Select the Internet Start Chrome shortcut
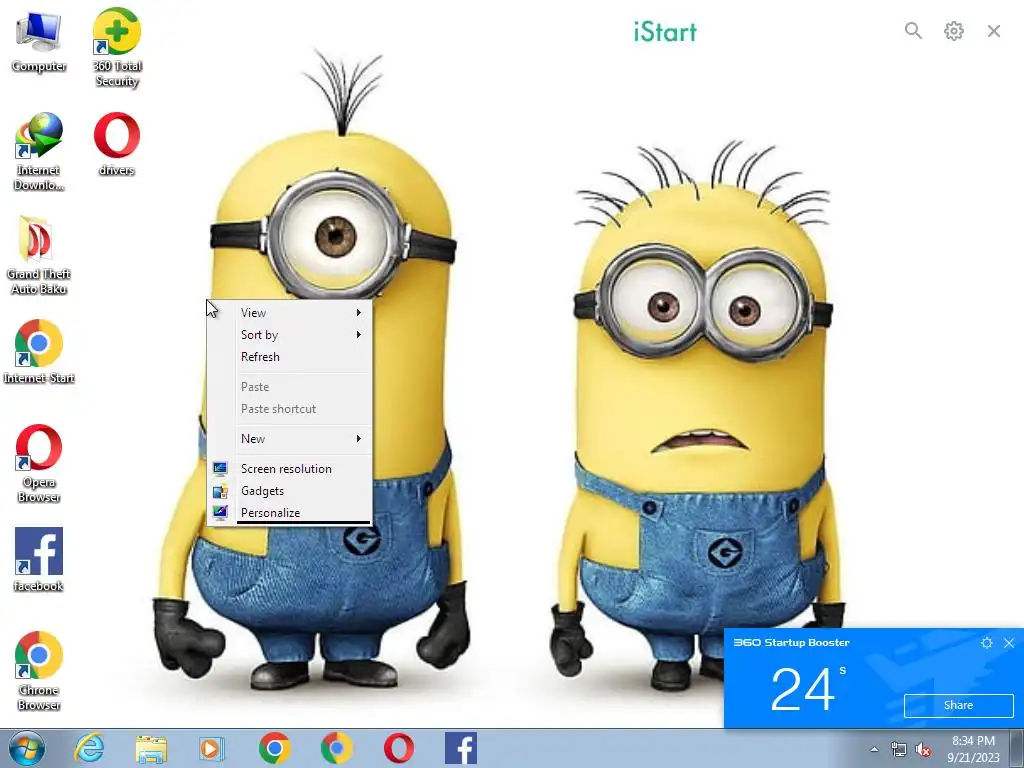The image size is (1024, 768). [39, 351]
